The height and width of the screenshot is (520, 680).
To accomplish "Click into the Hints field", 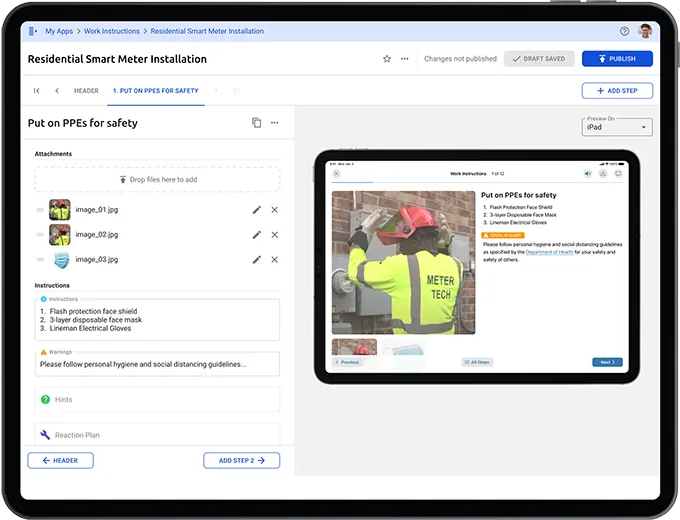I will click(x=157, y=399).
